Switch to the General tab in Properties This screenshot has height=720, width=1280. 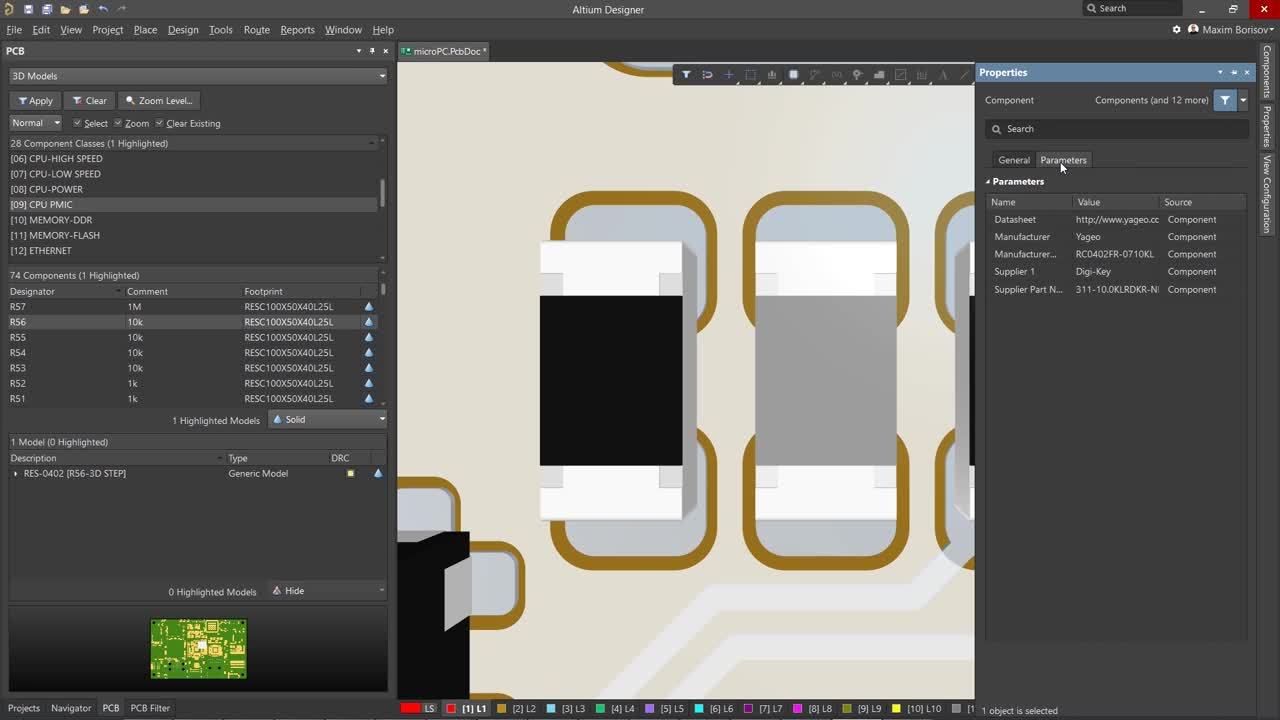(x=1013, y=160)
